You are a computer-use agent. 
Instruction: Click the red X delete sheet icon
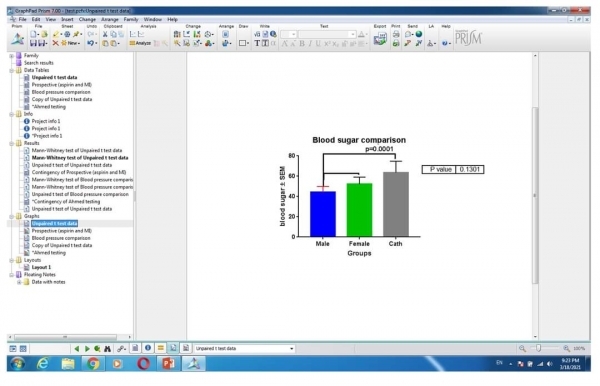(55, 43)
